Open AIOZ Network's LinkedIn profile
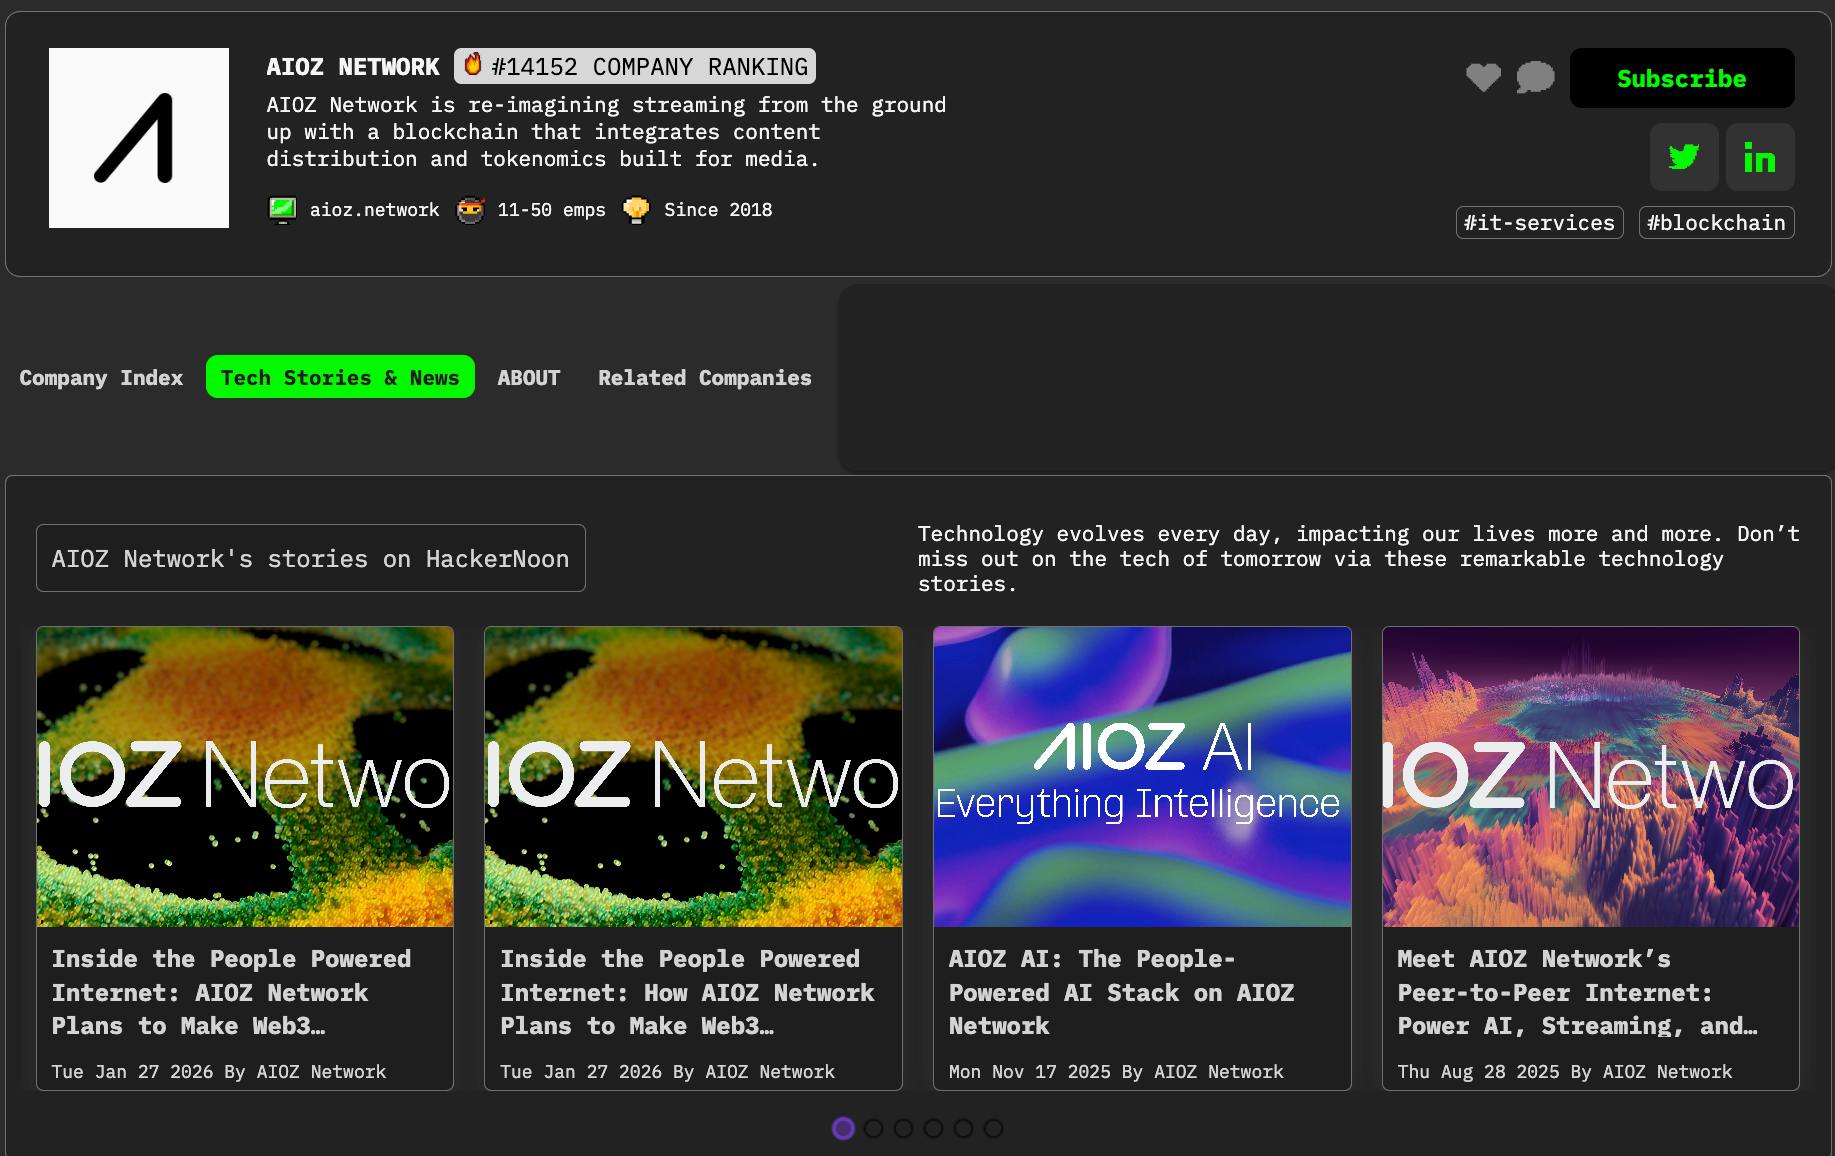Viewport: 1835px width, 1156px height. (x=1760, y=157)
